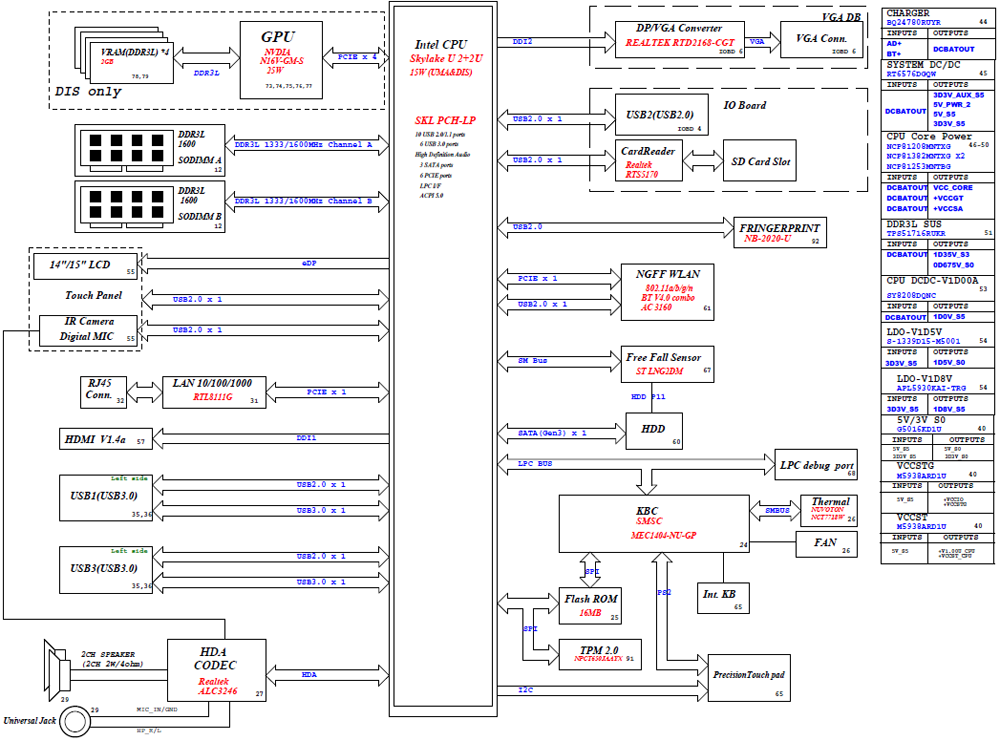Click the NGFF WLAN block
The height and width of the screenshot is (741, 1000).
point(668,291)
